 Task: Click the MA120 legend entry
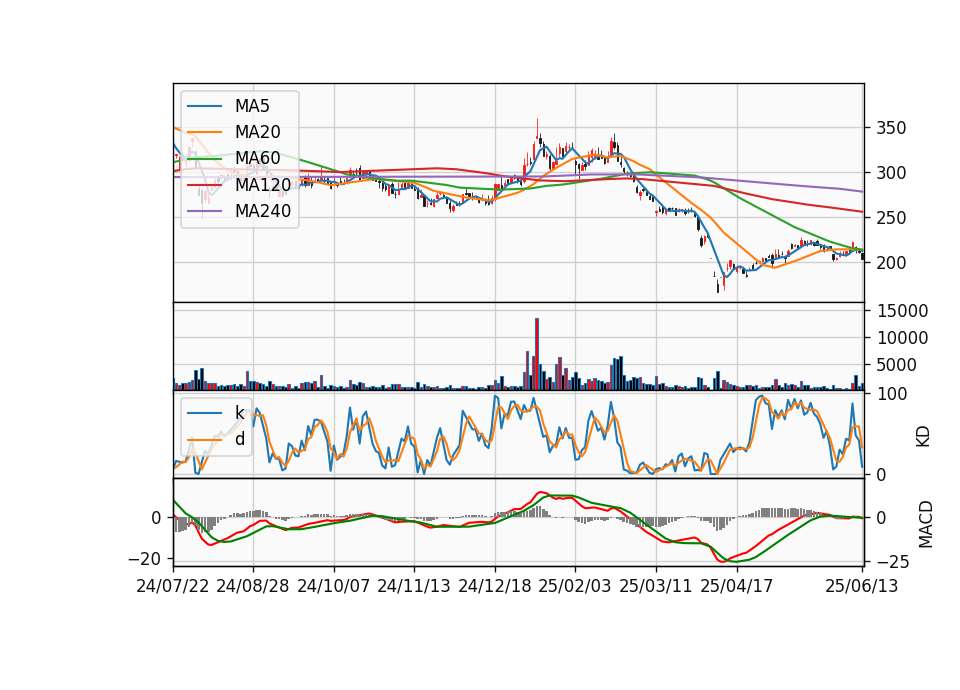tap(239, 184)
